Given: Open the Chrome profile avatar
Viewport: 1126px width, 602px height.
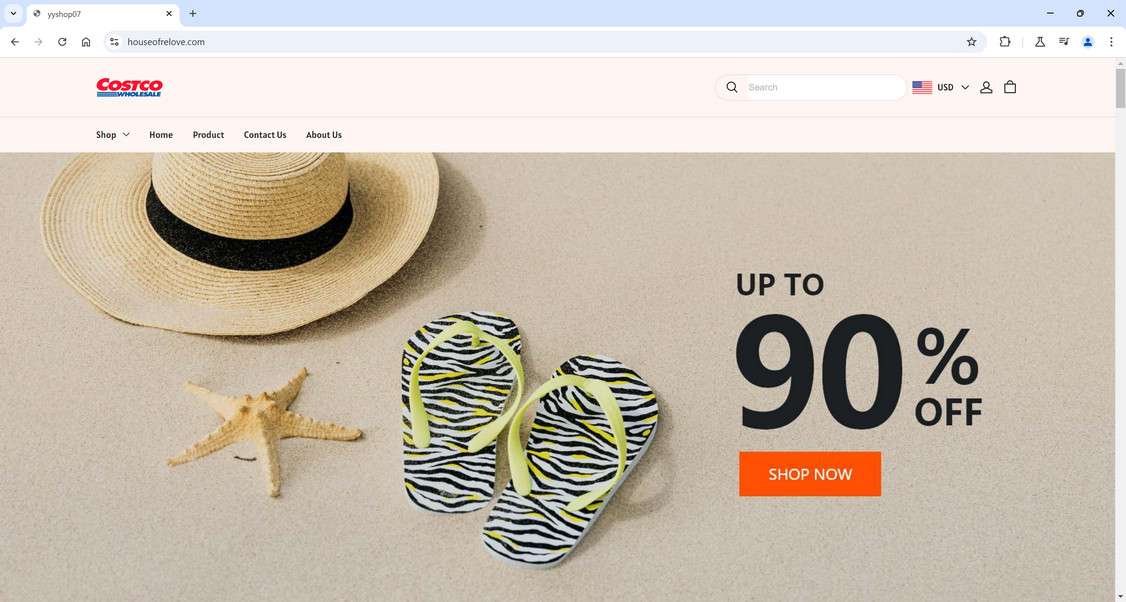Looking at the screenshot, I should (1088, 42).
